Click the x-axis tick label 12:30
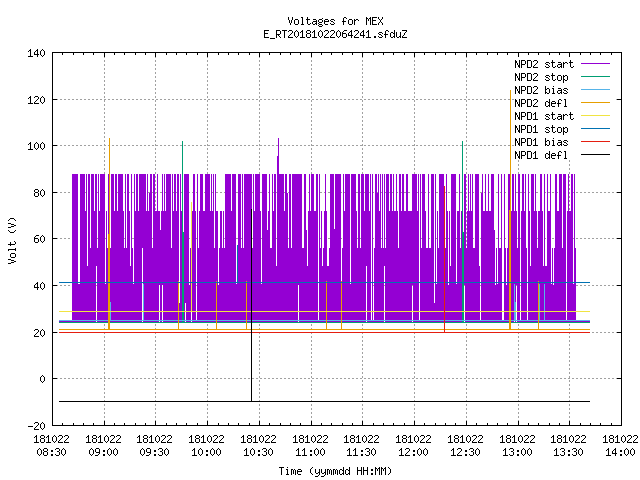 (x=465, y=452)
